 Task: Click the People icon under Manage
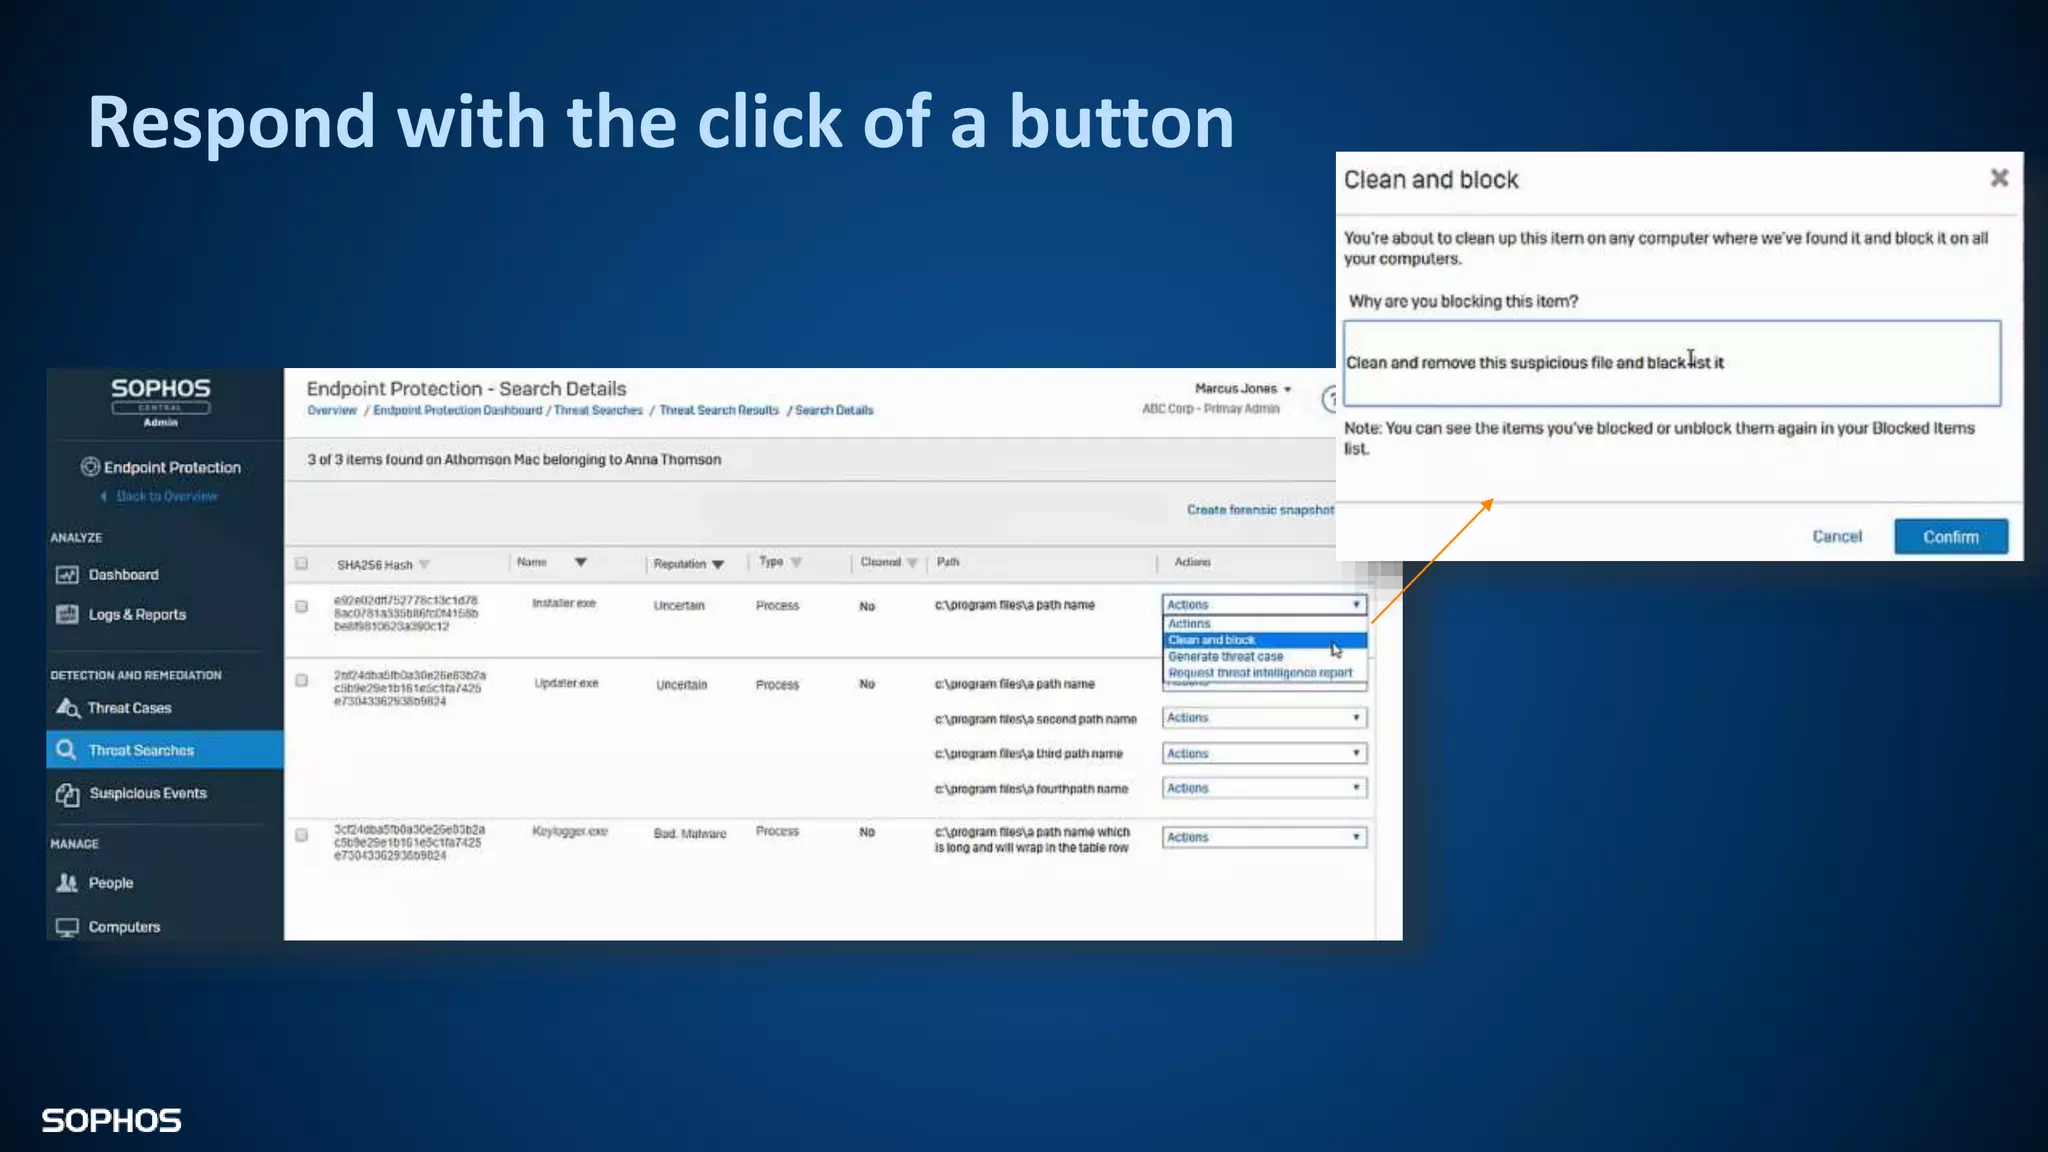pos(67,883)
